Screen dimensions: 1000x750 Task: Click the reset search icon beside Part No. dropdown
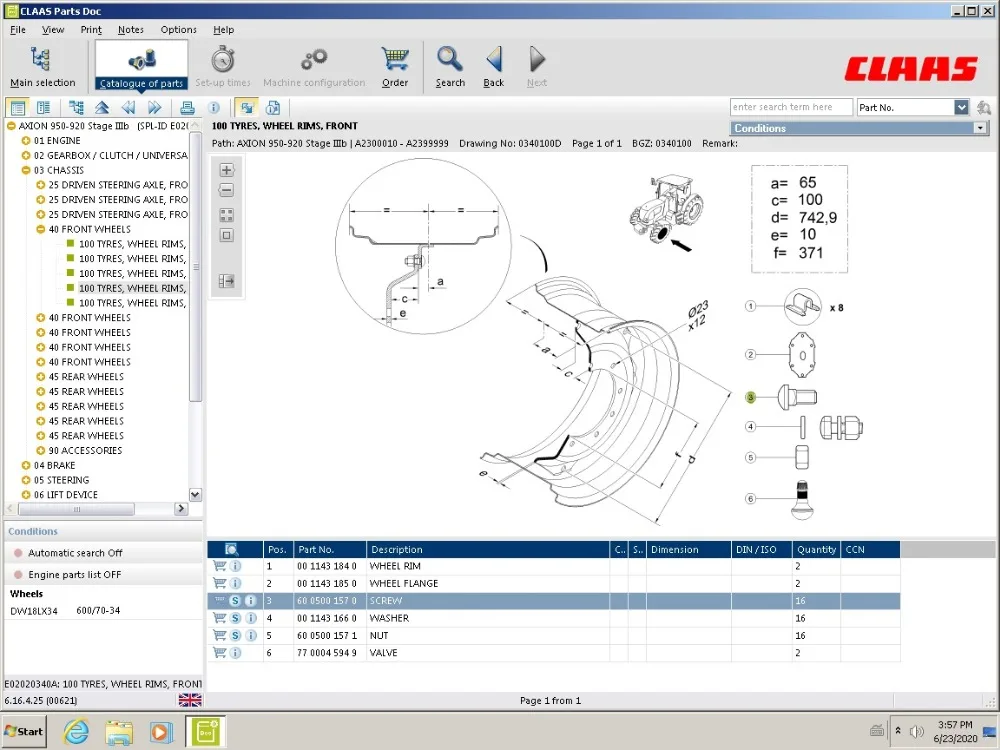pos(983,107)
